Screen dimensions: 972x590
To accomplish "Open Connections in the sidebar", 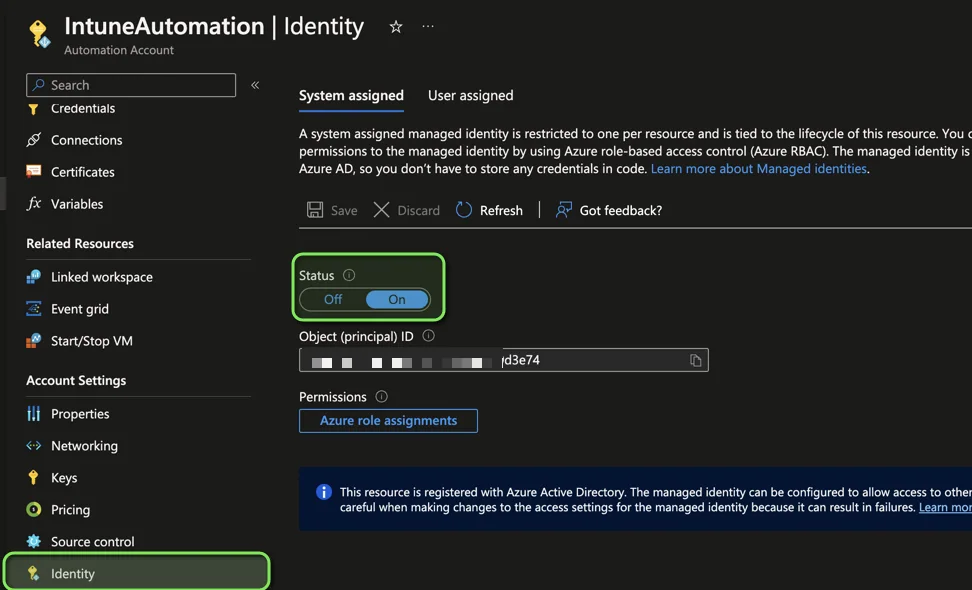I will [86, 140].
